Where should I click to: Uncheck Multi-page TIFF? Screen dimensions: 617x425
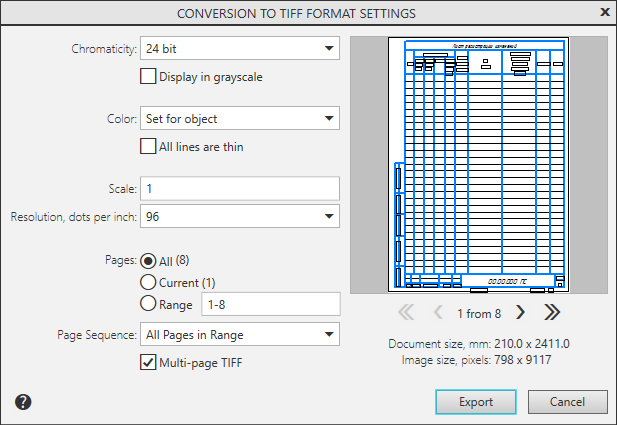click(149, 362)
